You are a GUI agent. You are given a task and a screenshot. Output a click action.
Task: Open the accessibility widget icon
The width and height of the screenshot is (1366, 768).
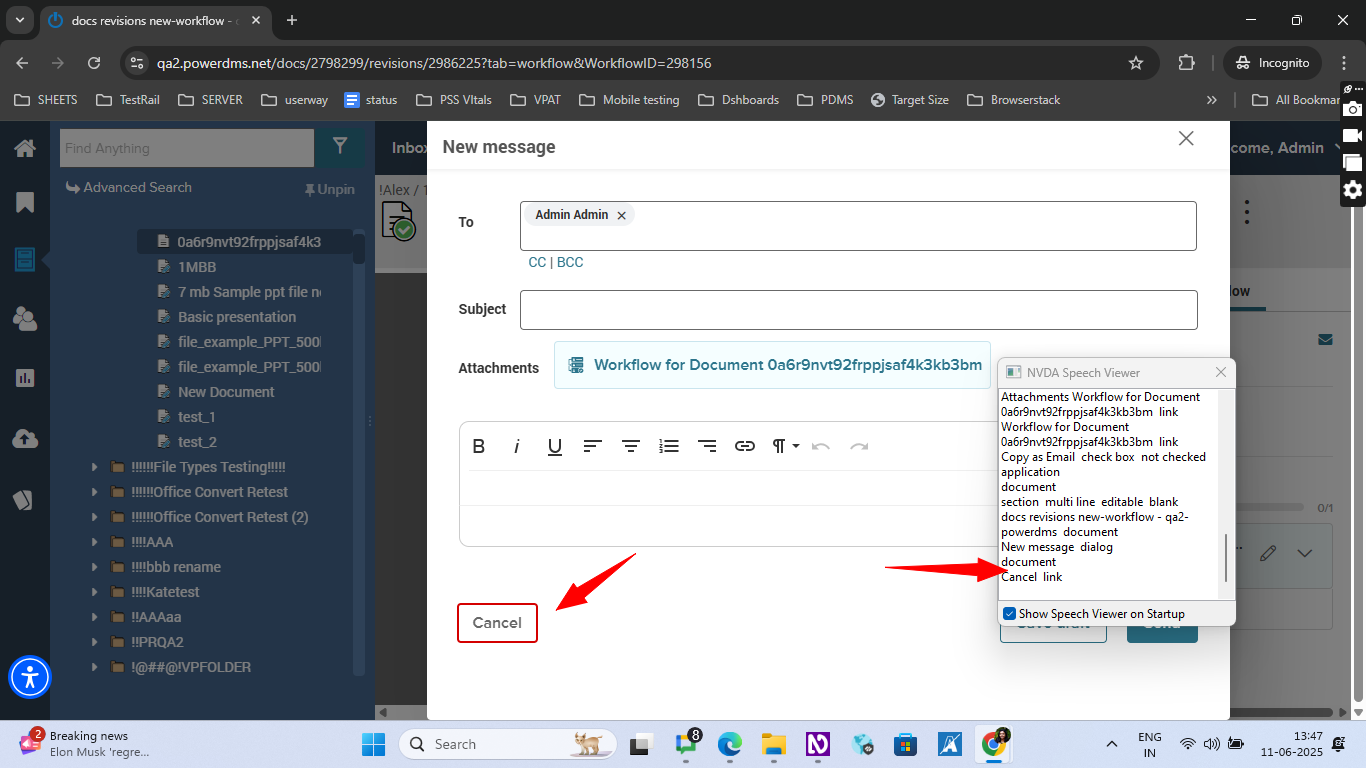click(30, 677)
